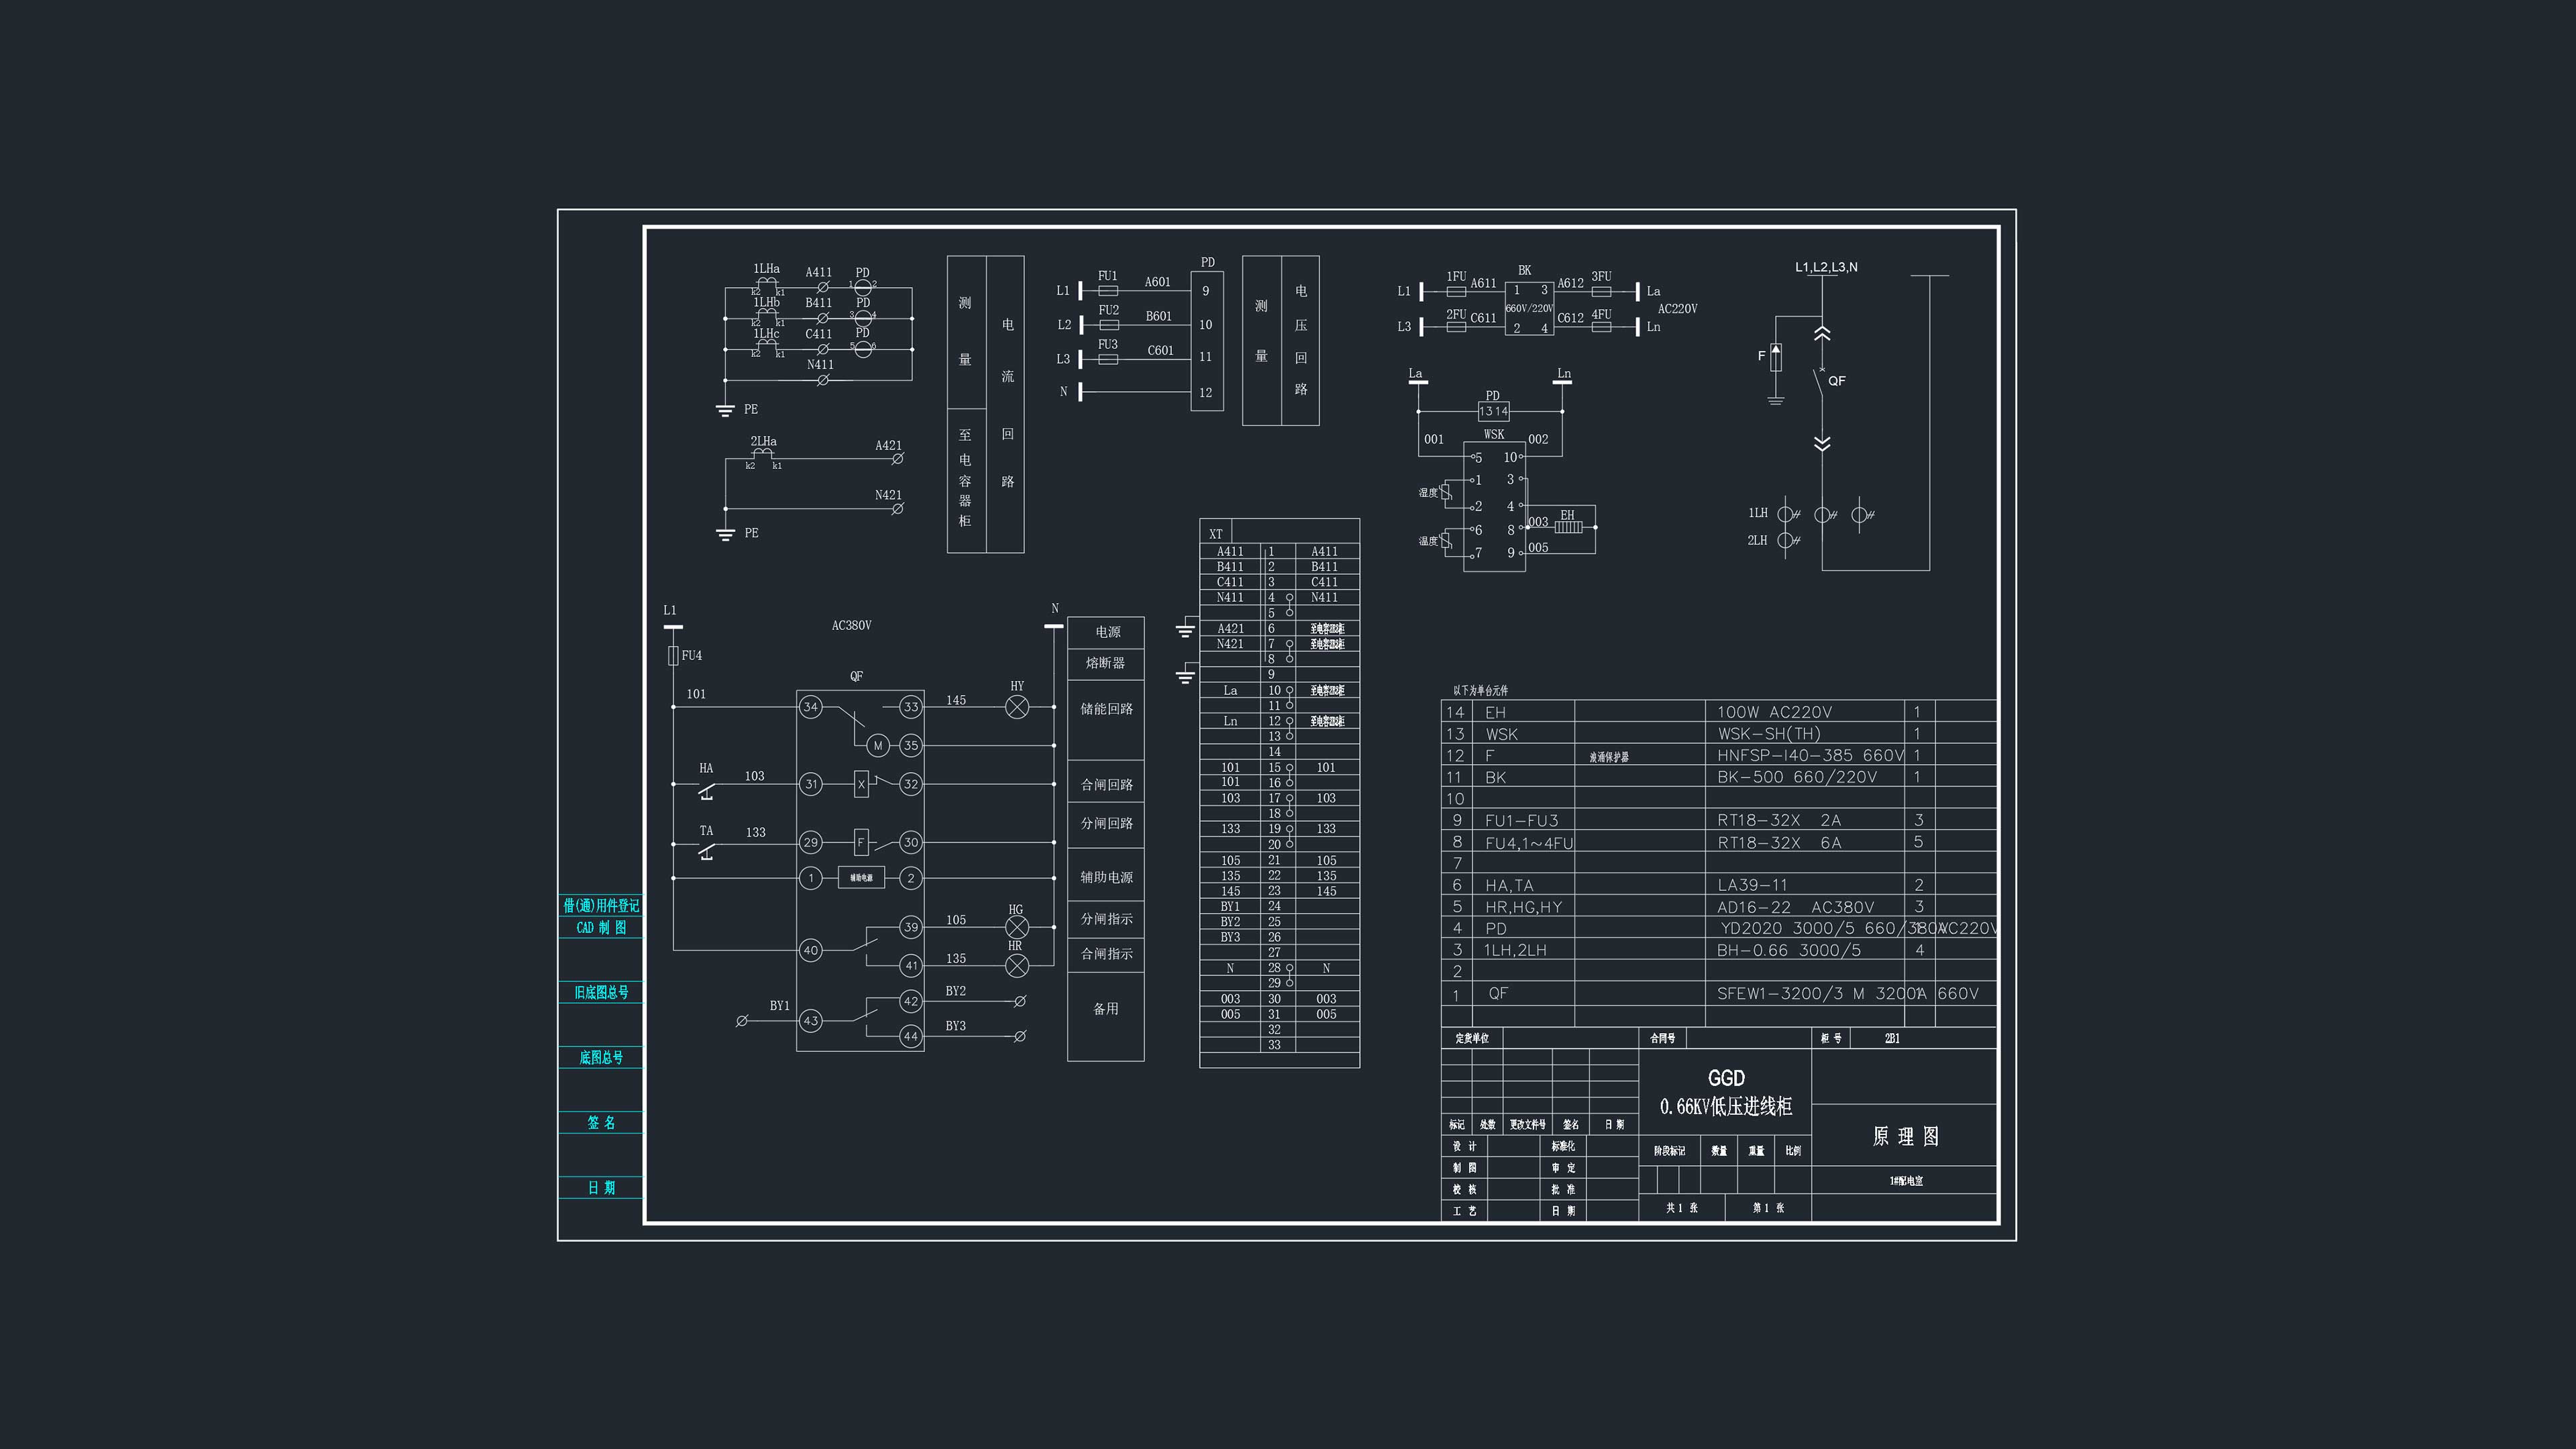The image size is (2576, 1449).
Task: Select the LA39-11 spec text
Action: tap(1752, 885)
